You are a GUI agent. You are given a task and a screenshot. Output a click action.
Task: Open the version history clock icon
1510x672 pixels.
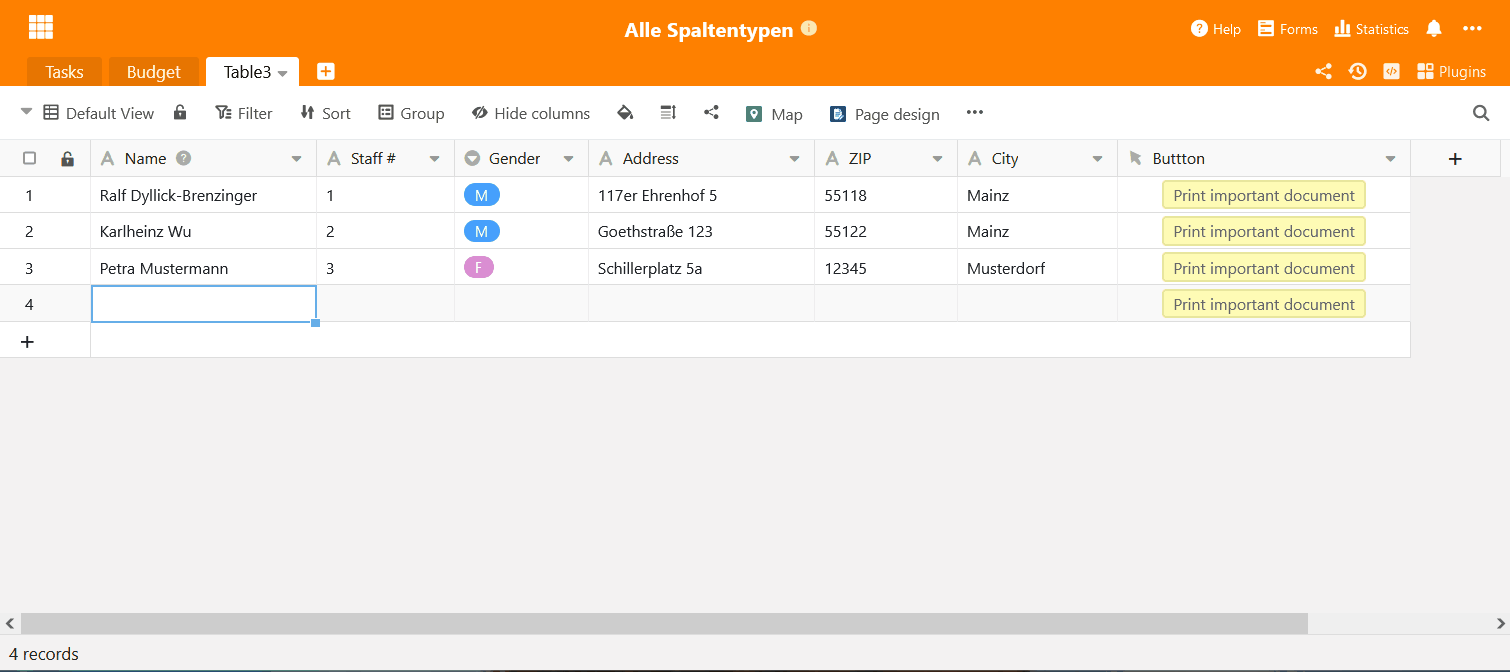tap(1357, 71)
